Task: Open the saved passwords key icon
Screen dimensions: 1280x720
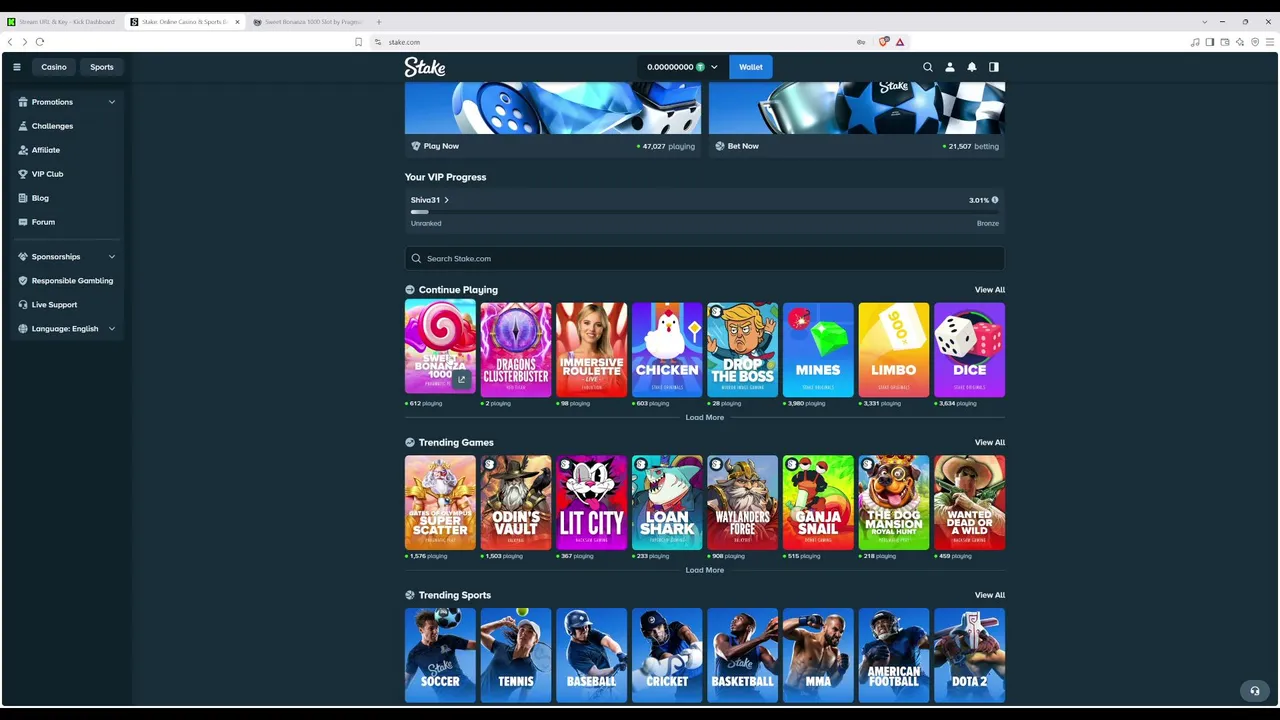Action: [x=861, y=42]
